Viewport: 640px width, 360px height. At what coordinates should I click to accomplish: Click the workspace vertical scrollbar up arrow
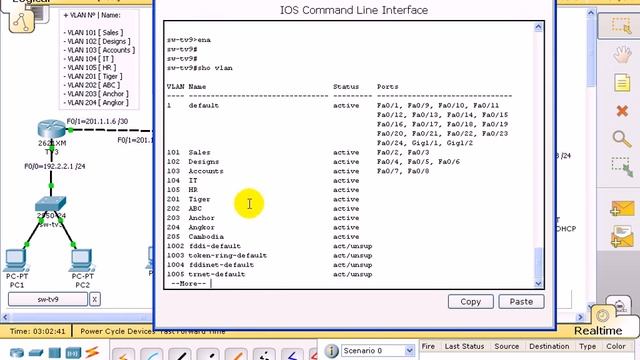point(591,13)
